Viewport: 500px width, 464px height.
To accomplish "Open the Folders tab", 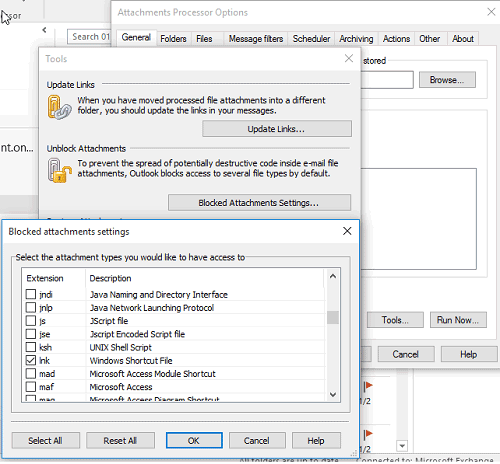I will pos(173,39).
